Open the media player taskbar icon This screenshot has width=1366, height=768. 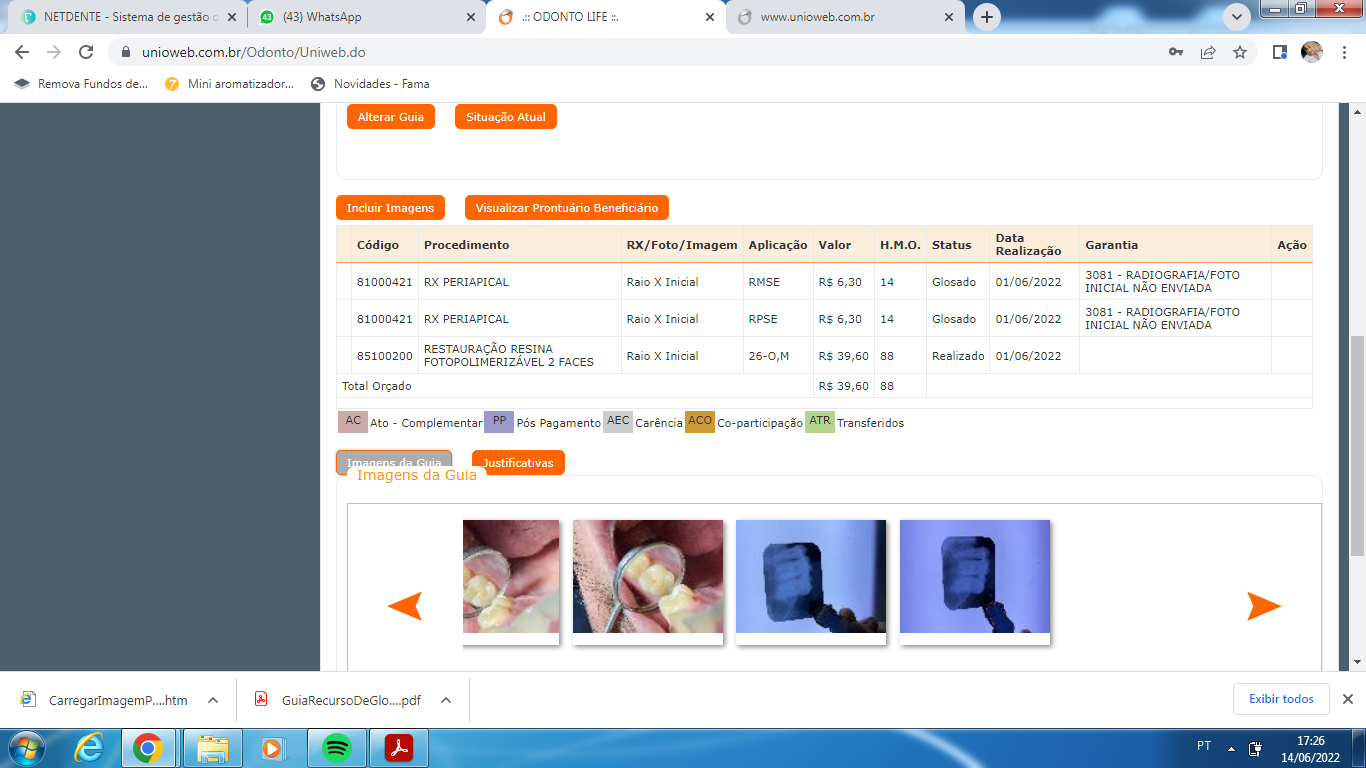click(x=272, y=748)
